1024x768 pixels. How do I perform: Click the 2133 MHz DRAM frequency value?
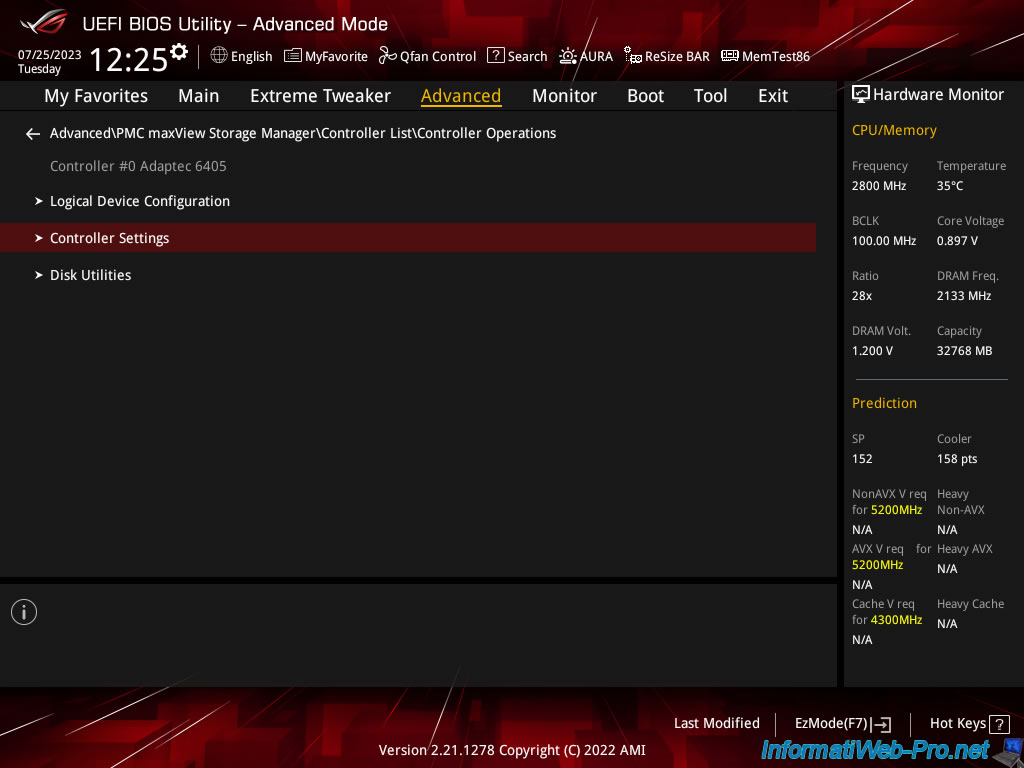click(964, 296)
